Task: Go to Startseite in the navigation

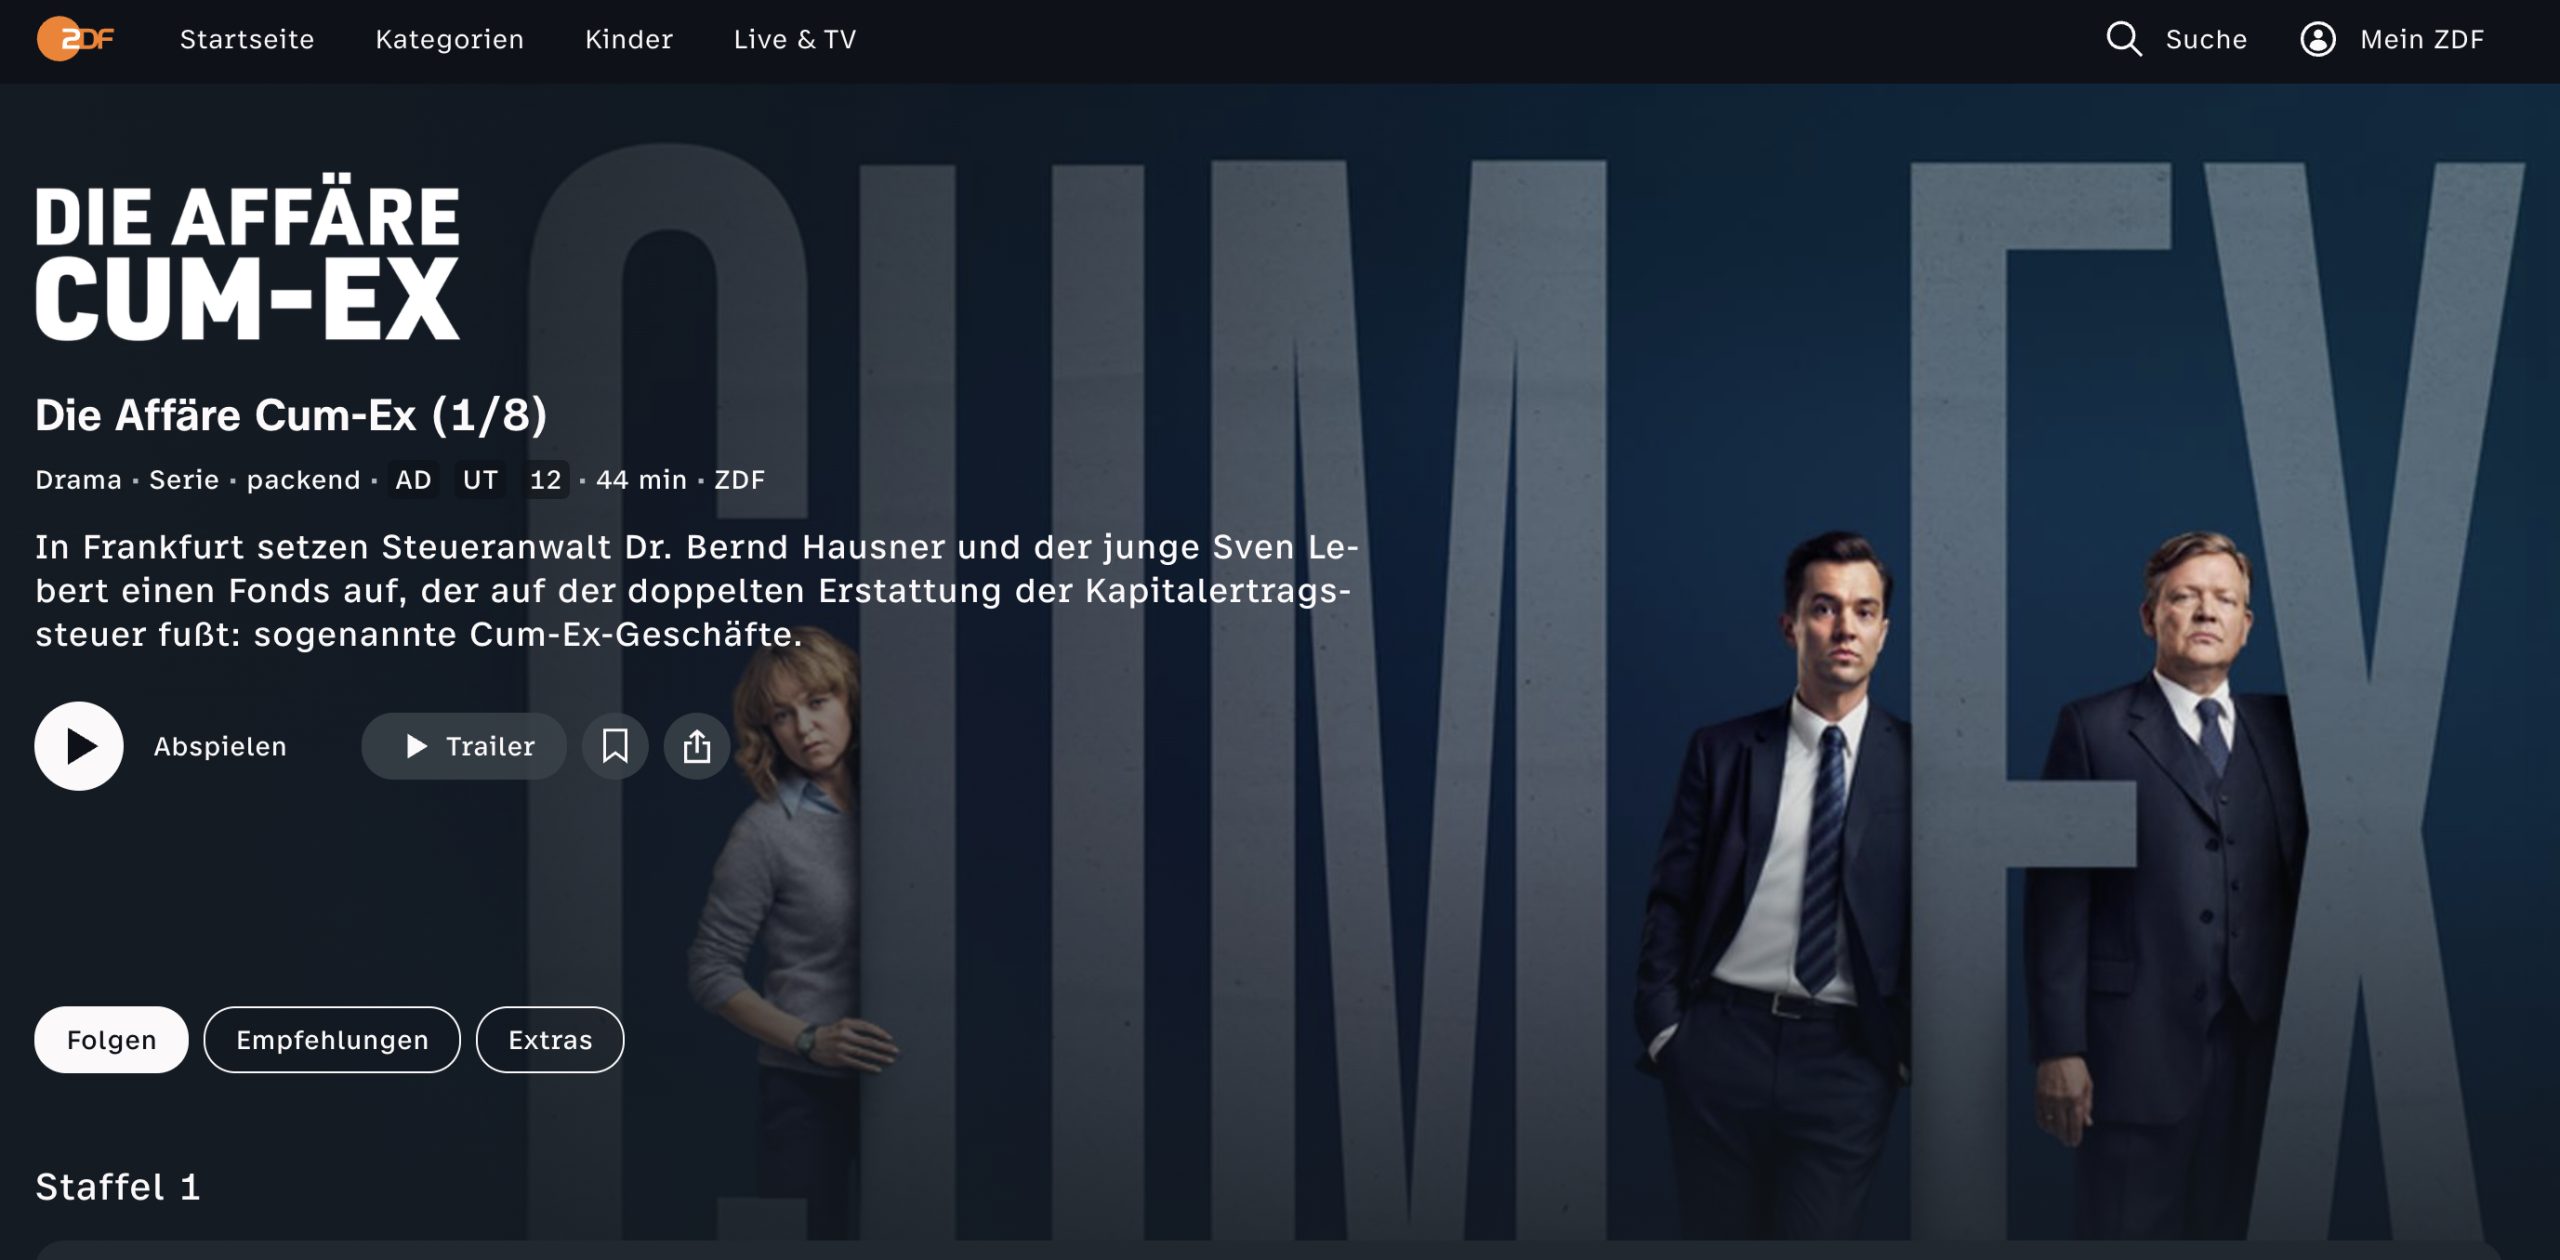Action: tap(247, 39)
